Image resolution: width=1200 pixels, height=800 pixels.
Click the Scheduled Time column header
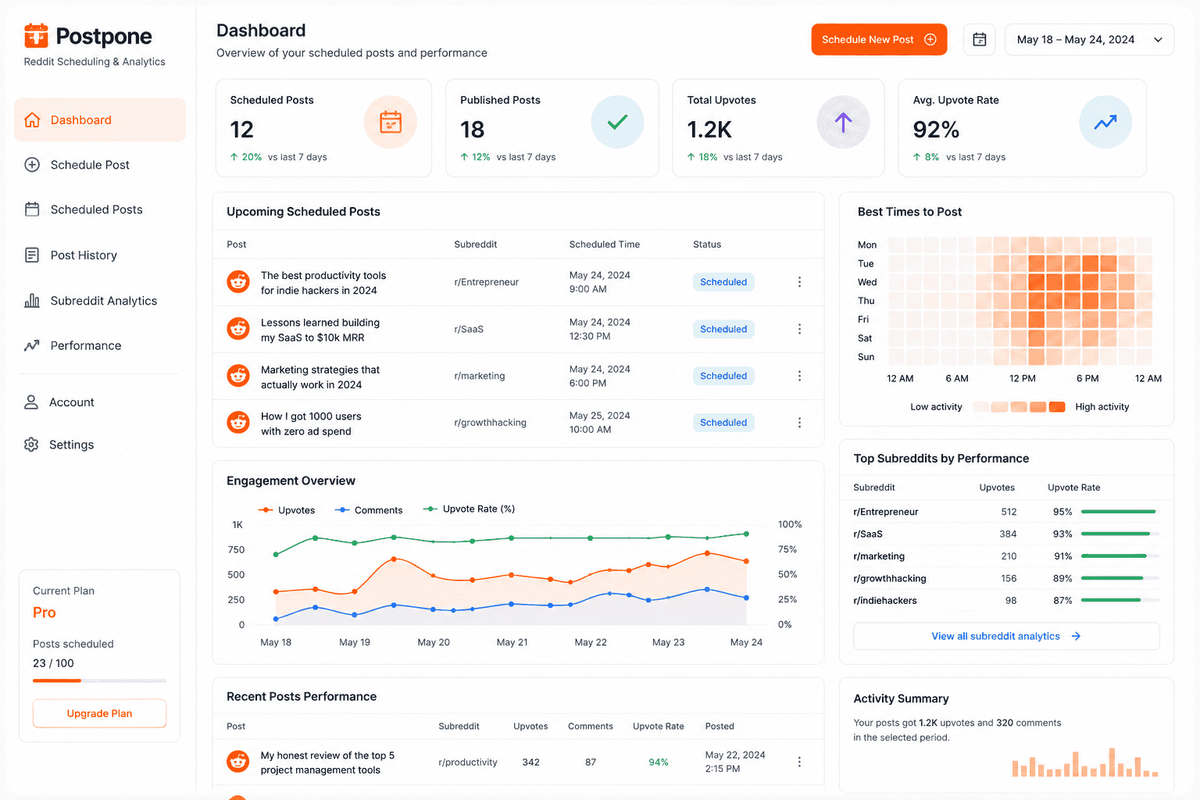click(604, 244)
